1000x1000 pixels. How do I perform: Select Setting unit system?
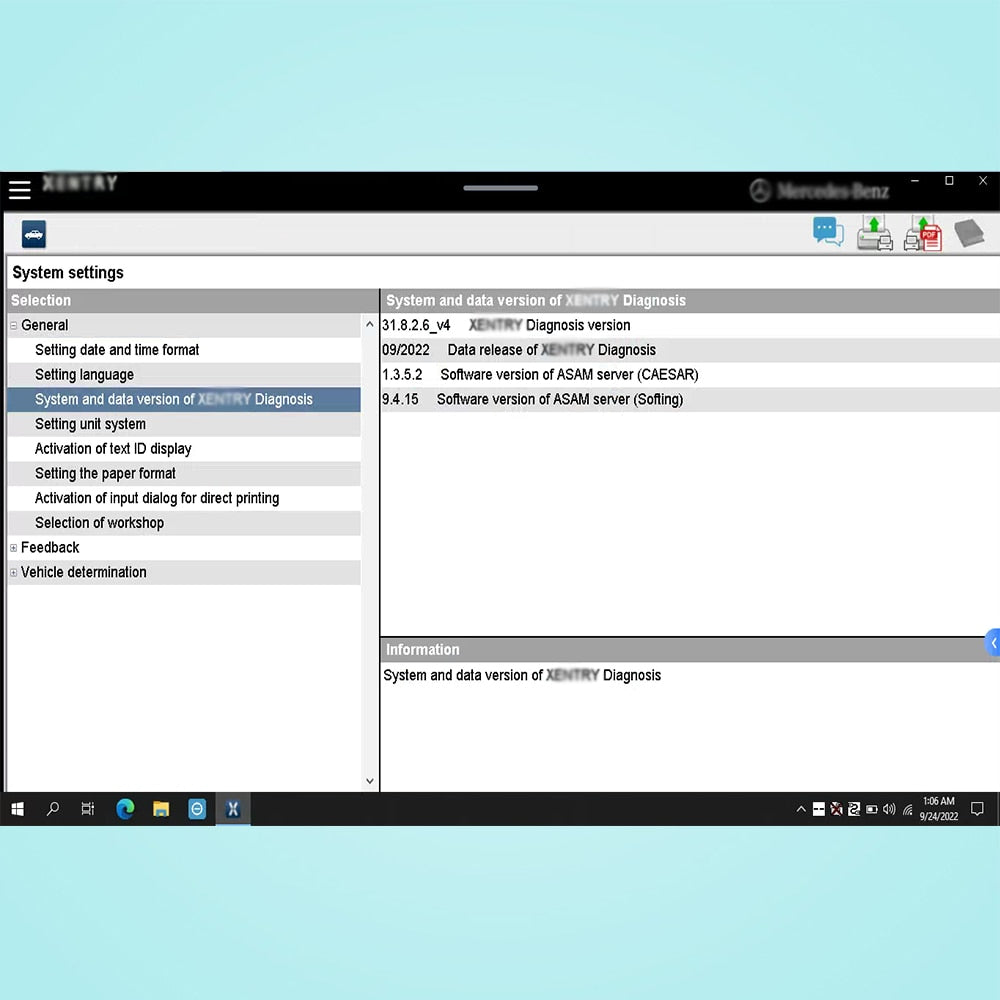(184, 424)
